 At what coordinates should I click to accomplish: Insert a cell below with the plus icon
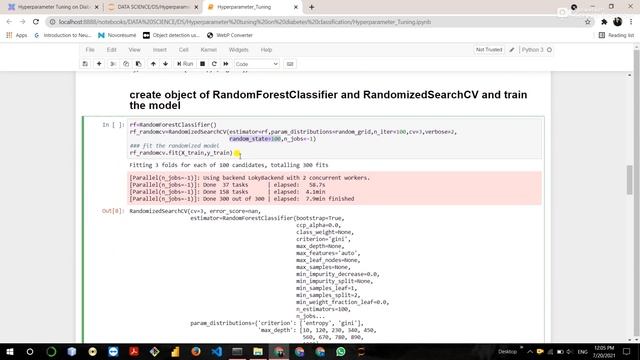(x=99, y=64)
